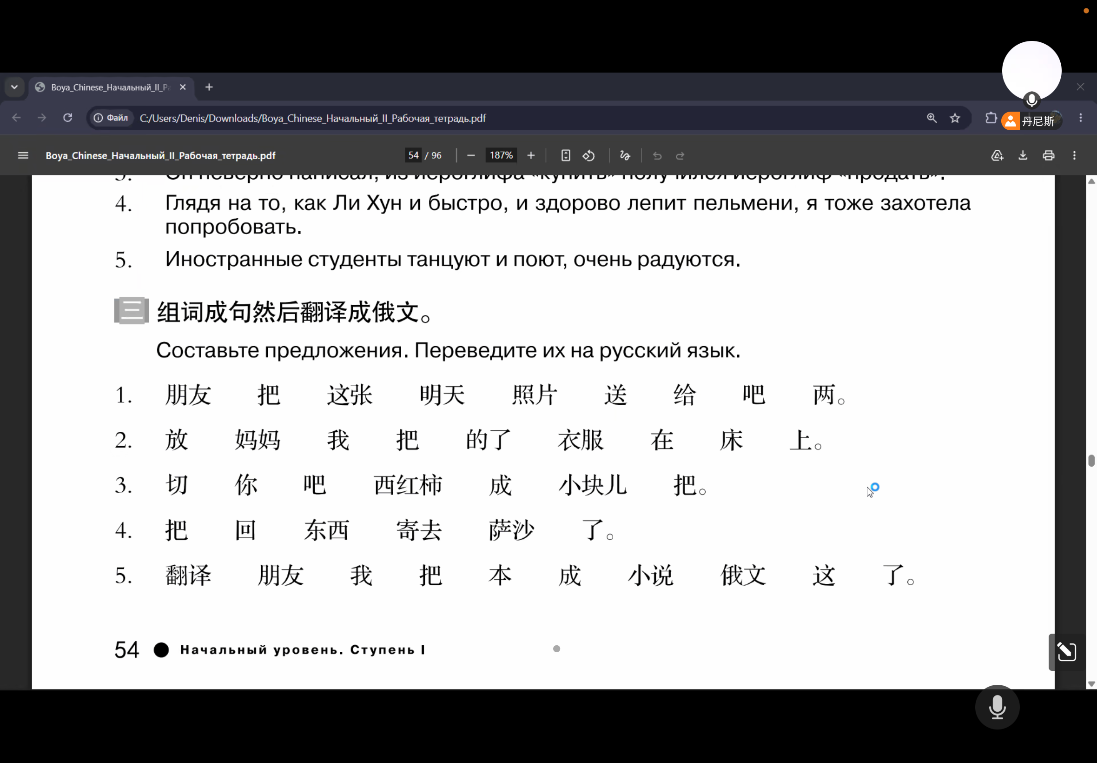Click the browser zoom magnifier icon

coord(932,117)
